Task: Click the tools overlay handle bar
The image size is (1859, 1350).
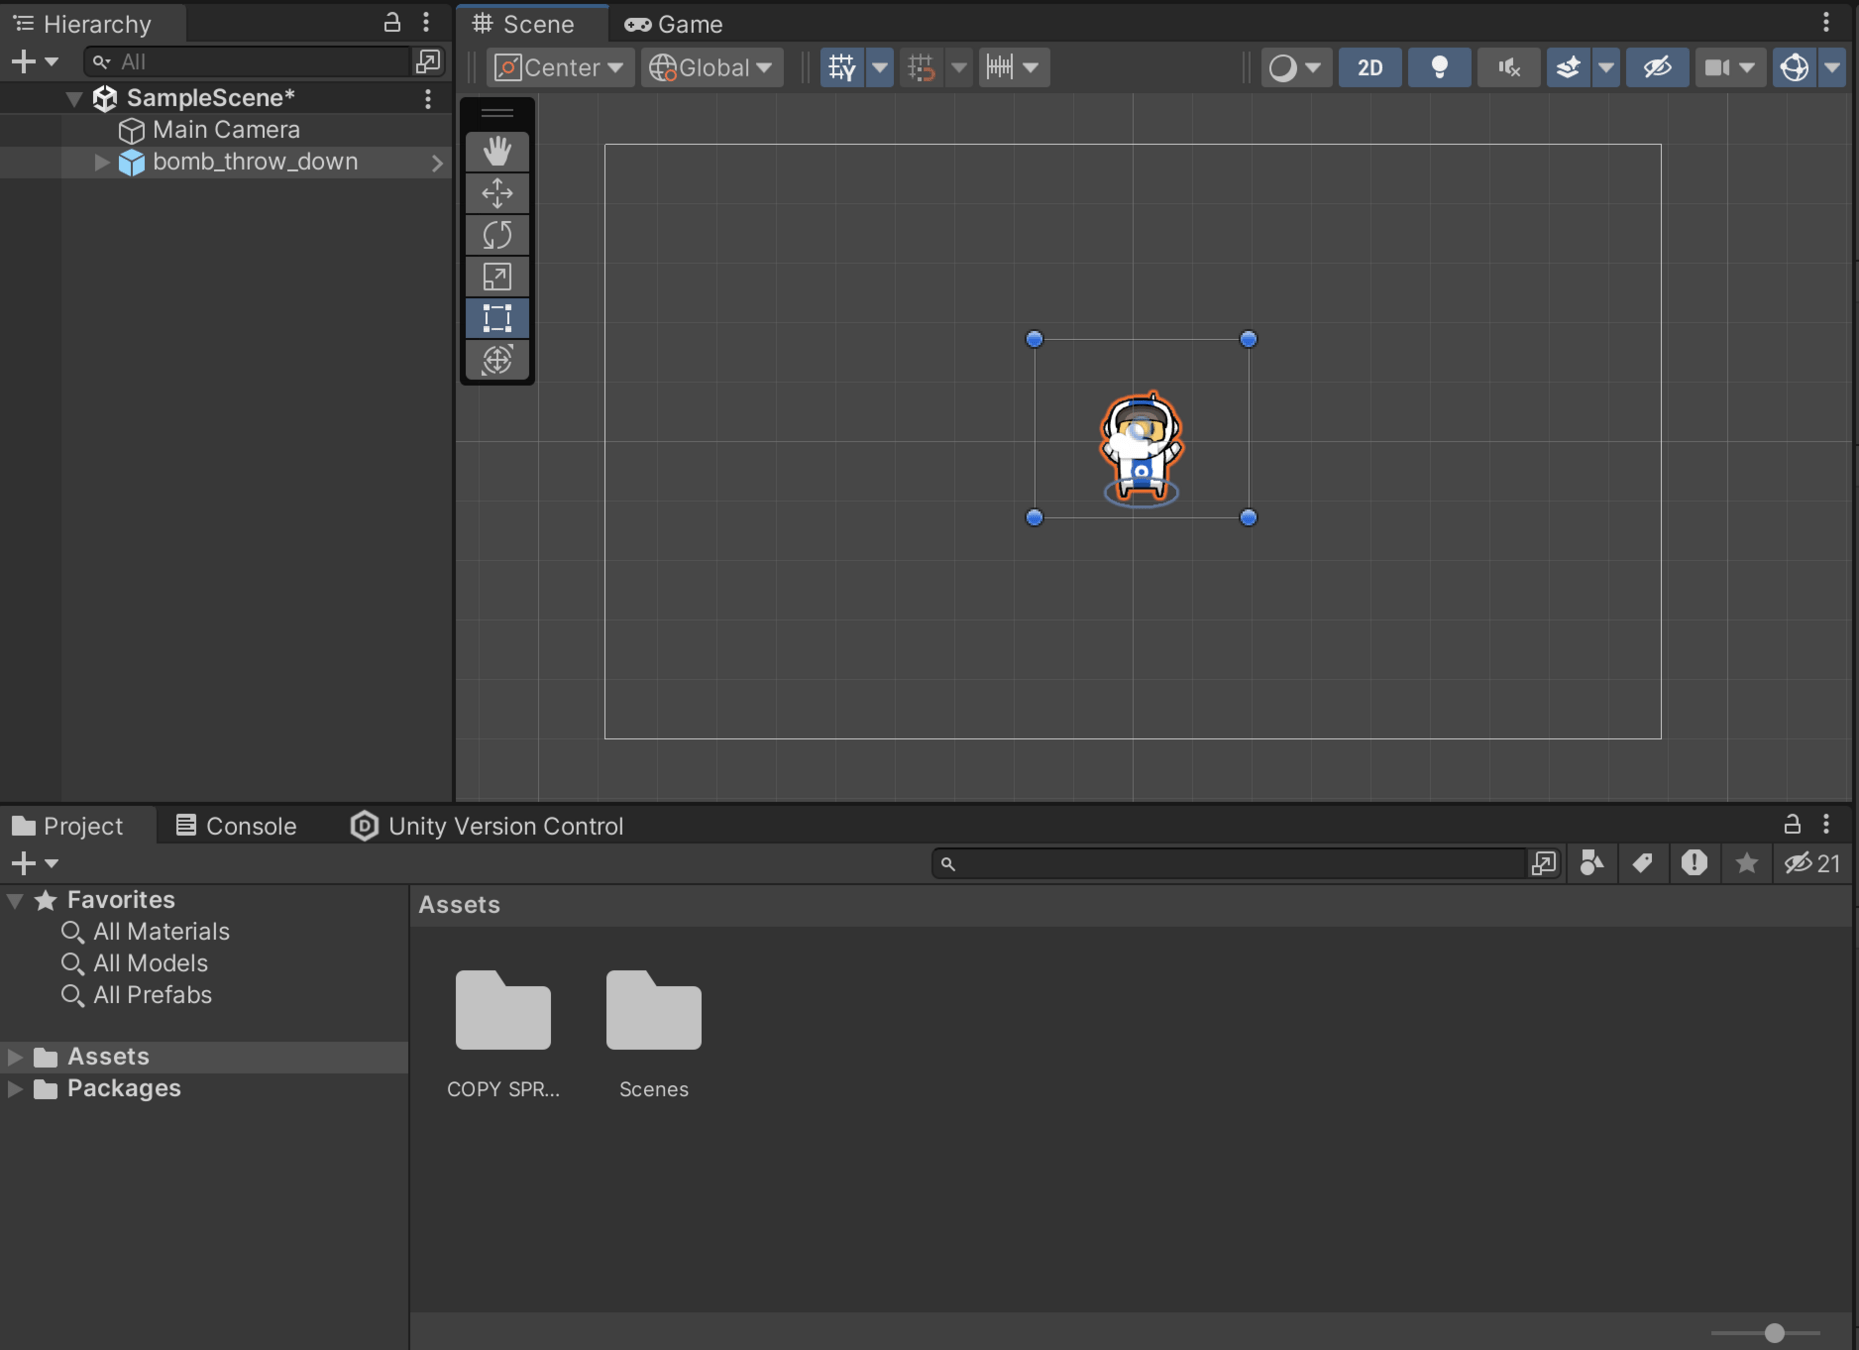Action: [497, 113]
